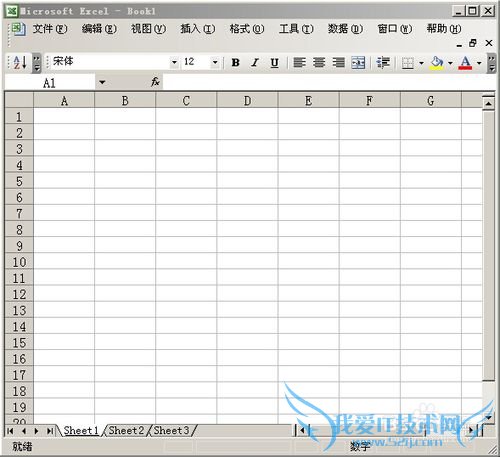Screen dimensions: 500x457
Task: Open the 插入(I) menu
Action: click(198, 29)
